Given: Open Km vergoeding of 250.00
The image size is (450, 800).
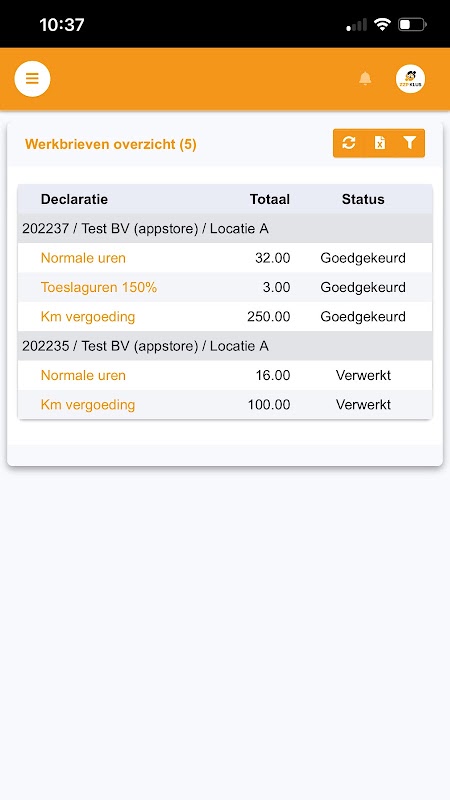Looking at the screenshot, I should coord(88,317).
